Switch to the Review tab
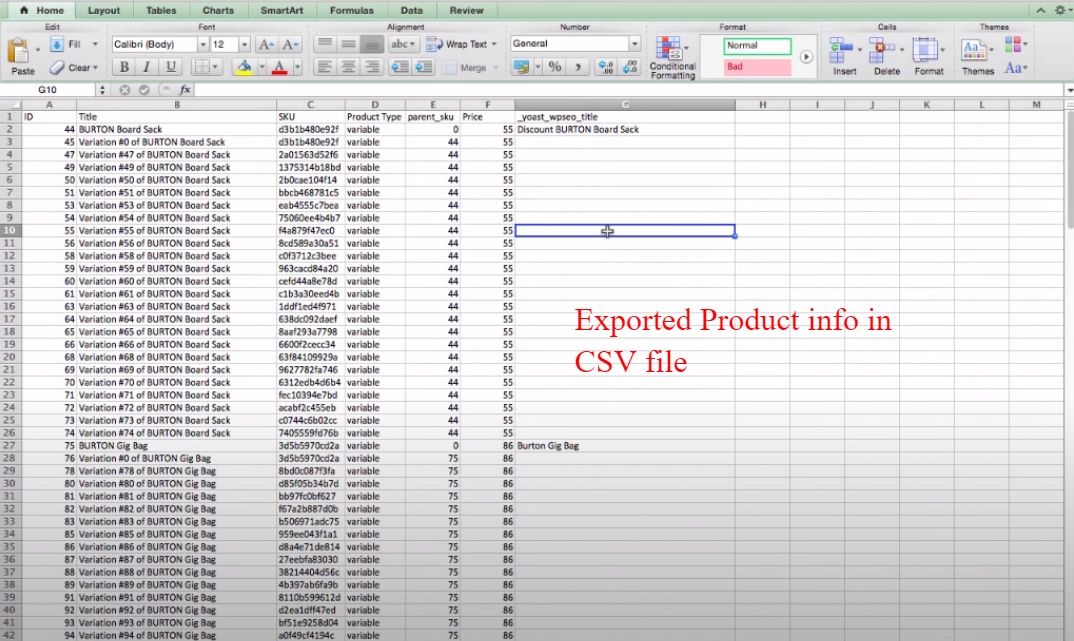 tap(466, 10)
